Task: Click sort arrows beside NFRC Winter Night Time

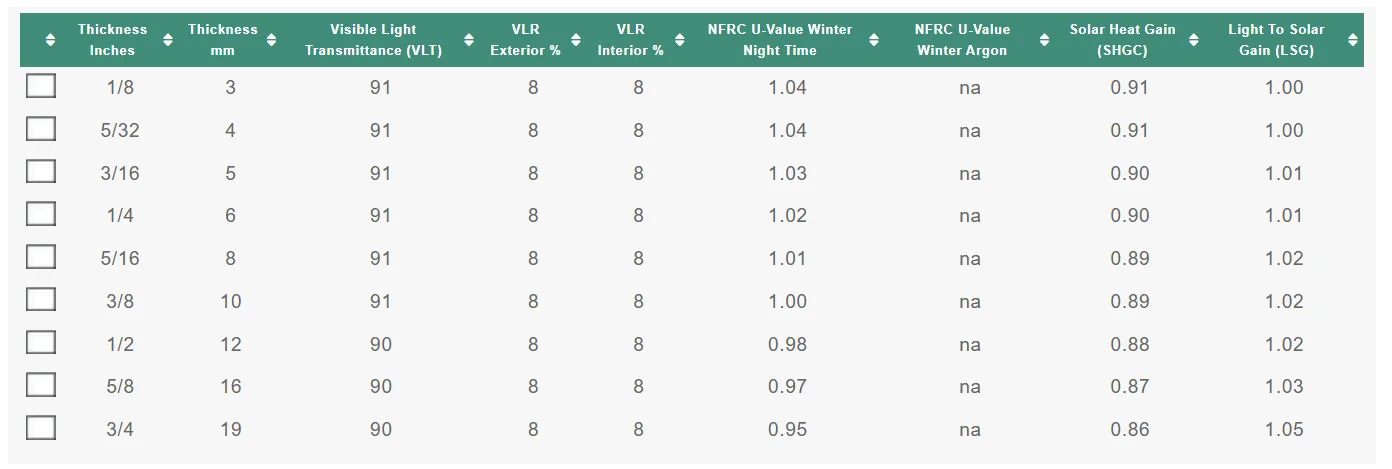Action: point(874,40)
